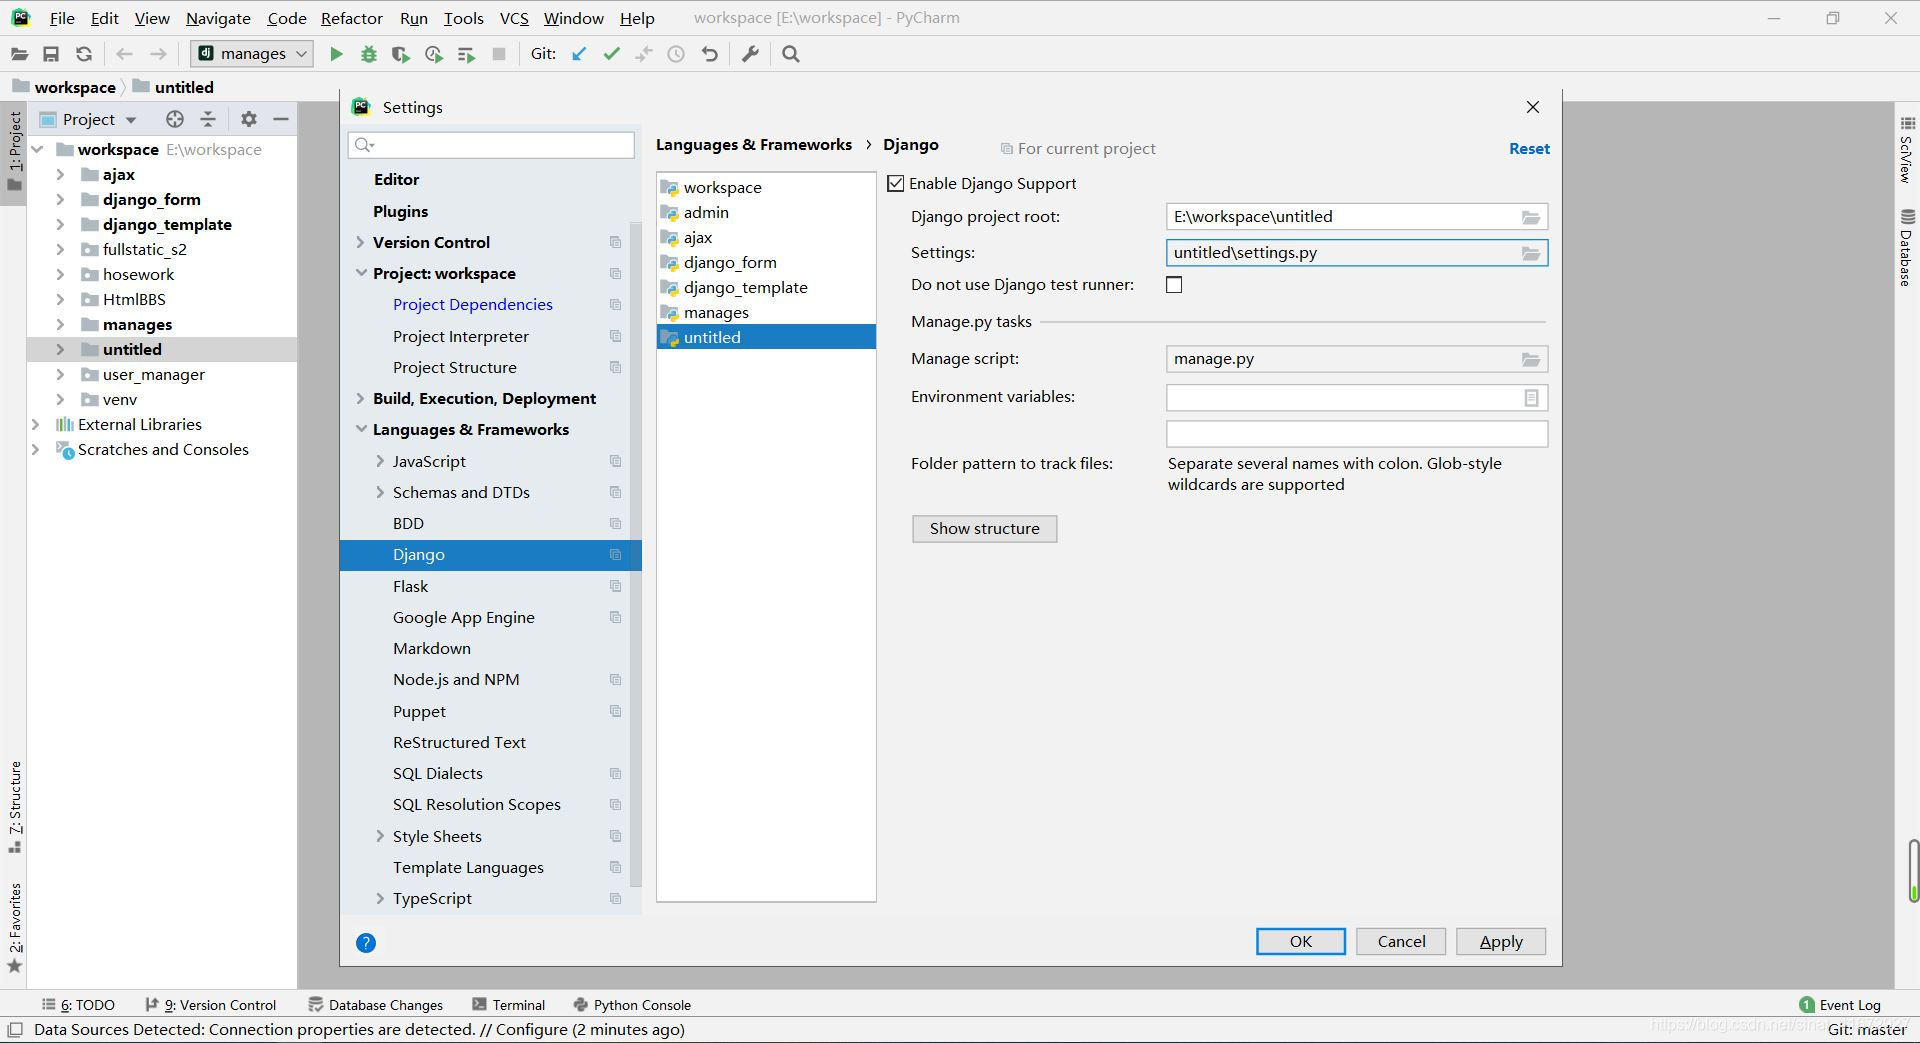1920x1043 pixels.
Task: Open Terminal tool window tab
Action: point(509,1005)
